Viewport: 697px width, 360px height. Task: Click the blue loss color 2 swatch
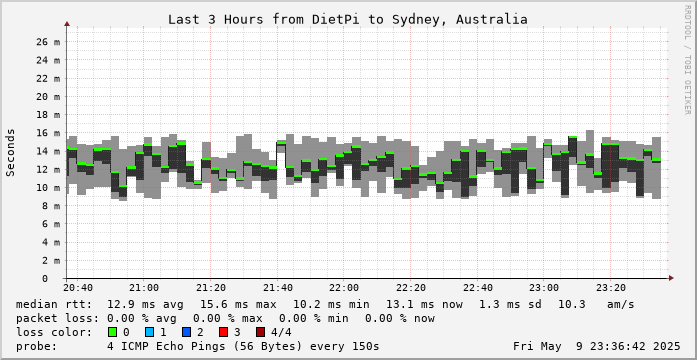pos(186,332)
